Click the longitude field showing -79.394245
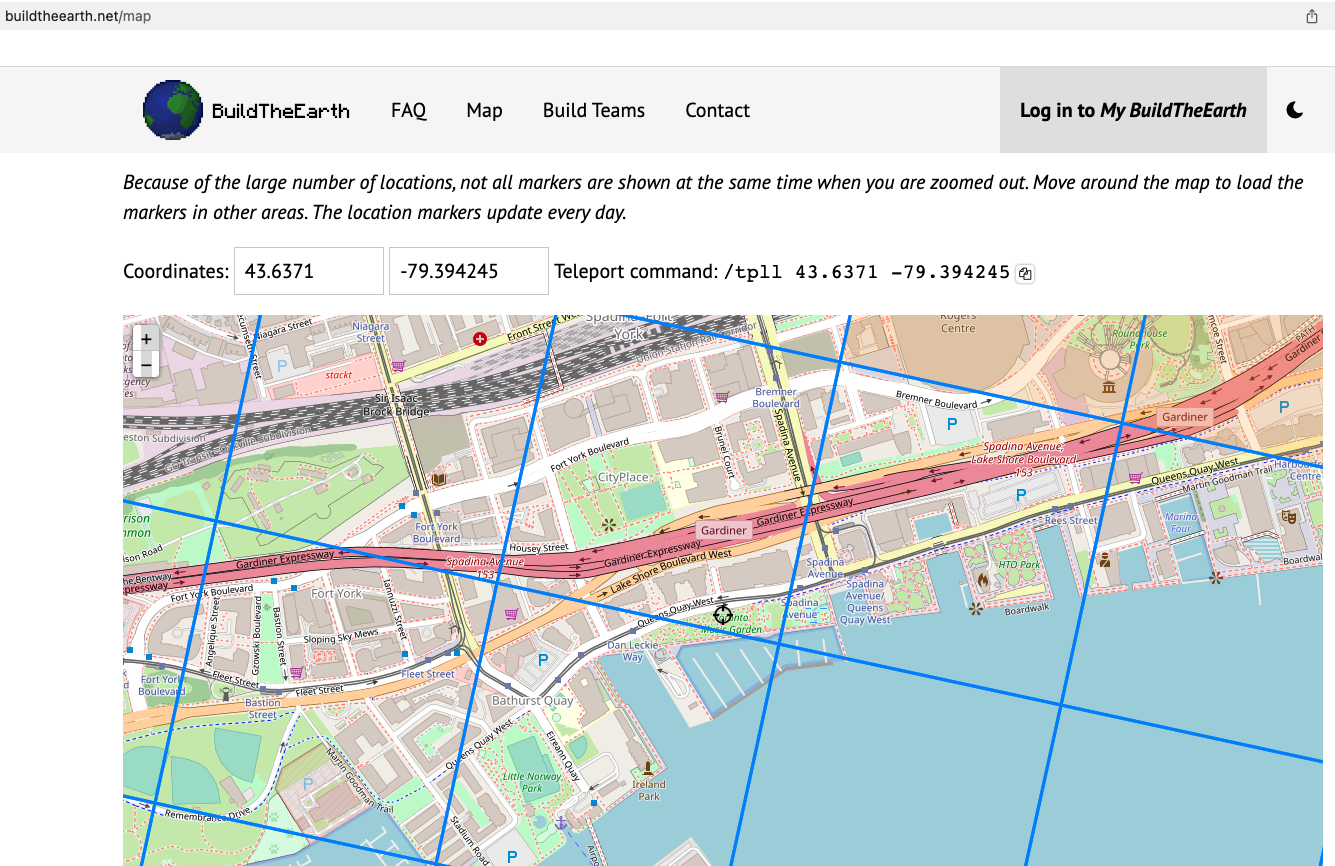 click(x=468, y=271)
